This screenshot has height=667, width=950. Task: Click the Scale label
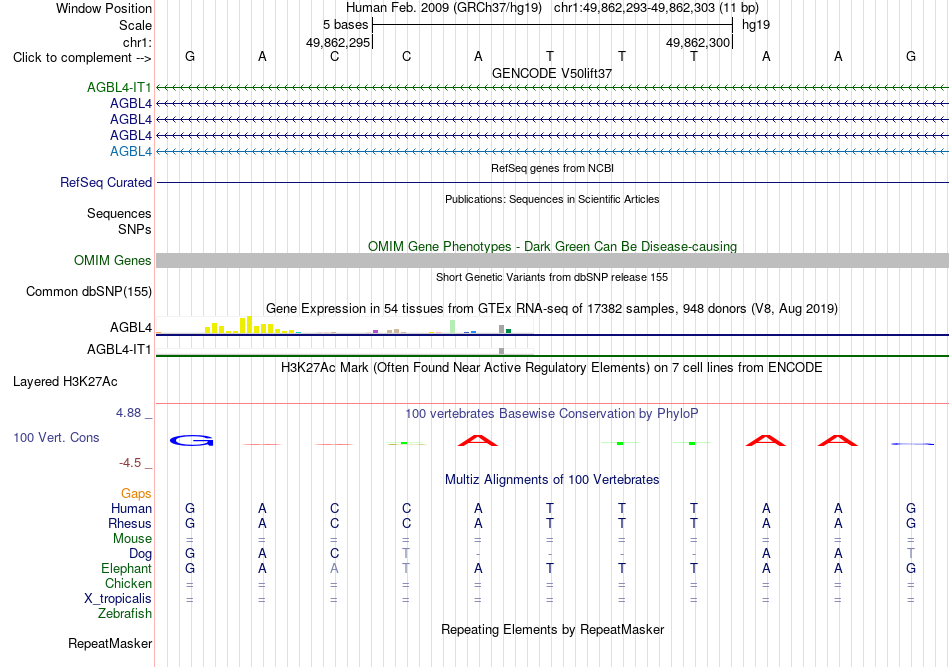(135, 25)
